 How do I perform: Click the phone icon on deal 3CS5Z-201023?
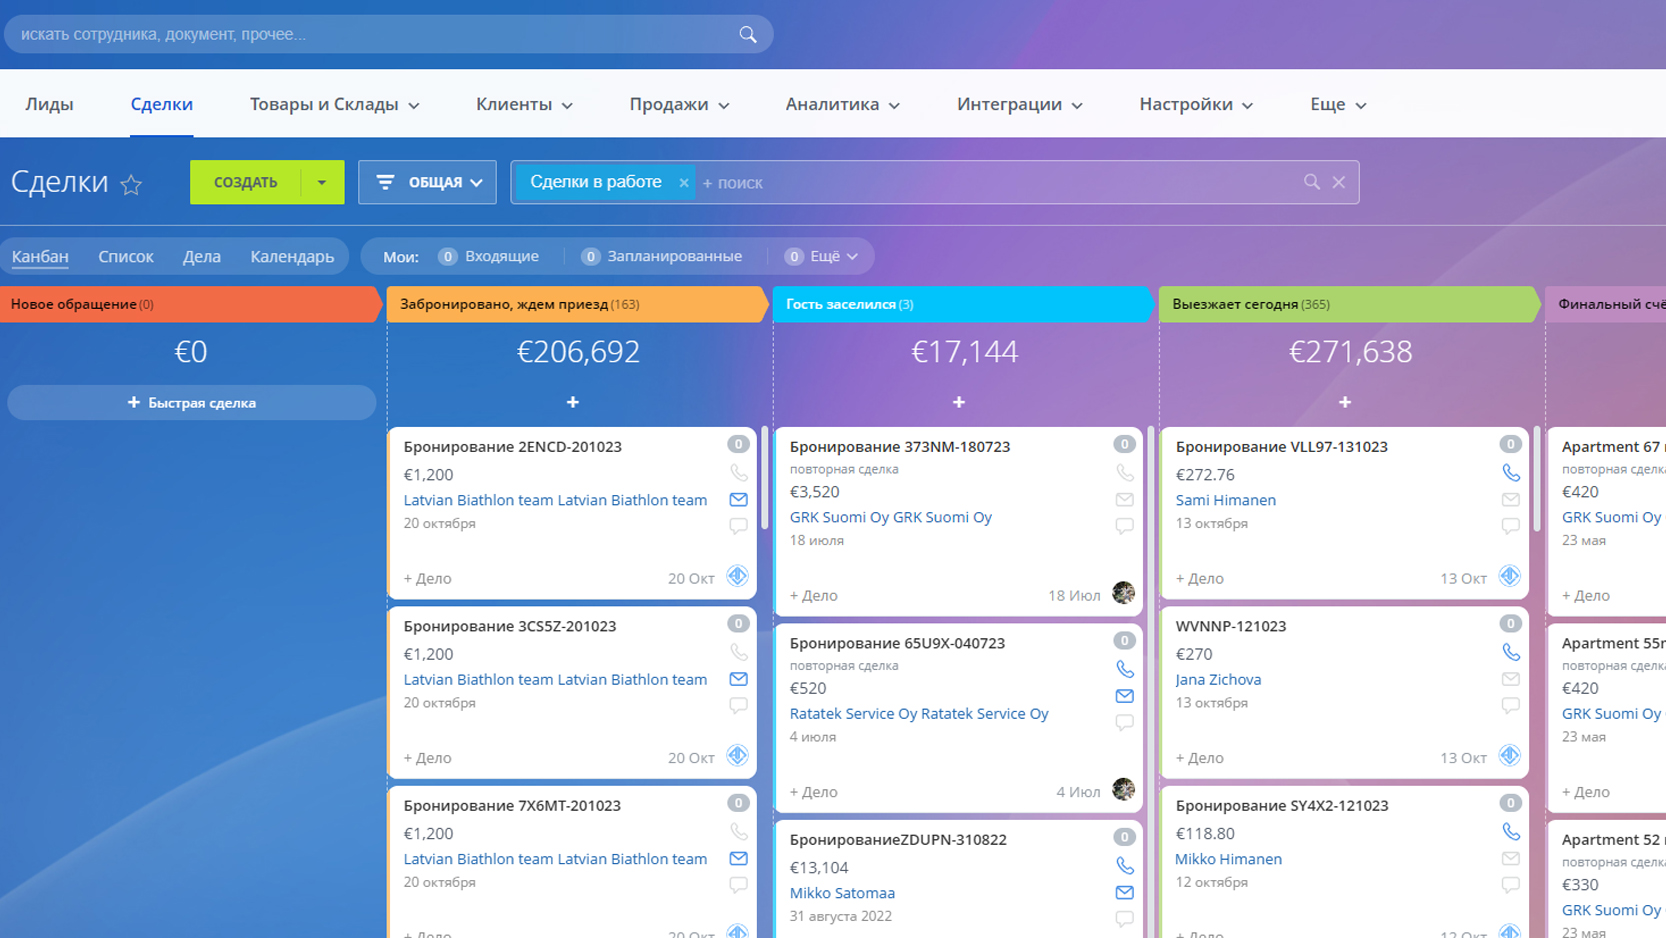[x=738, y=652]
